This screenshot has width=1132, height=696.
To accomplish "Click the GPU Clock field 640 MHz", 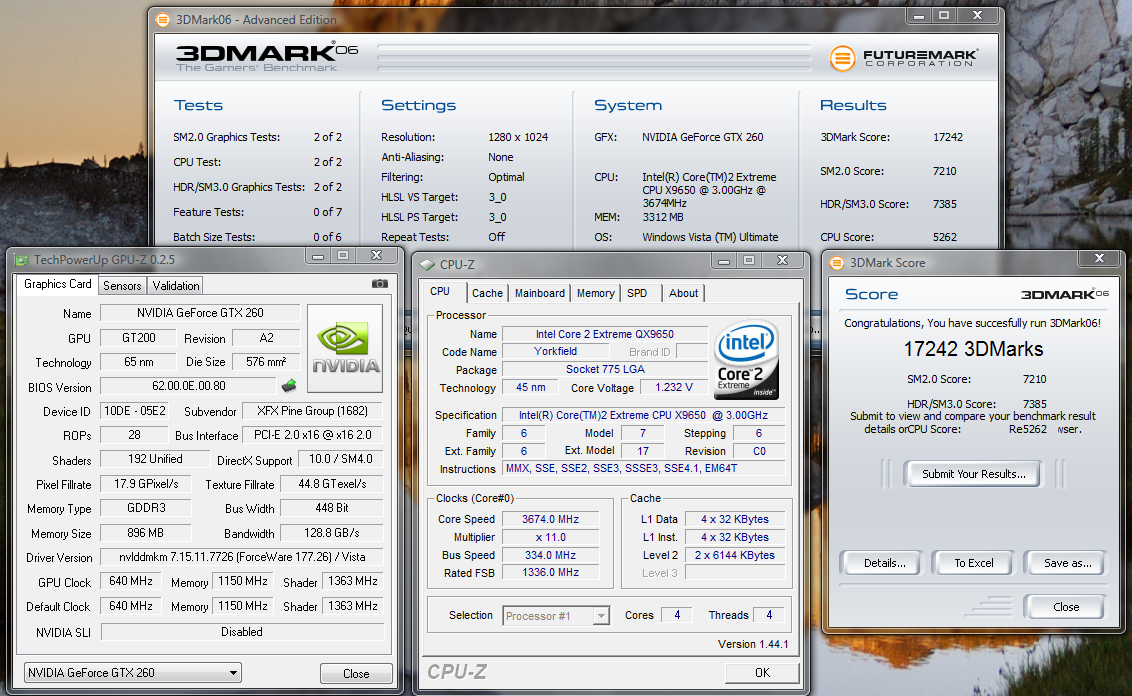I will [x=131, y=581].
